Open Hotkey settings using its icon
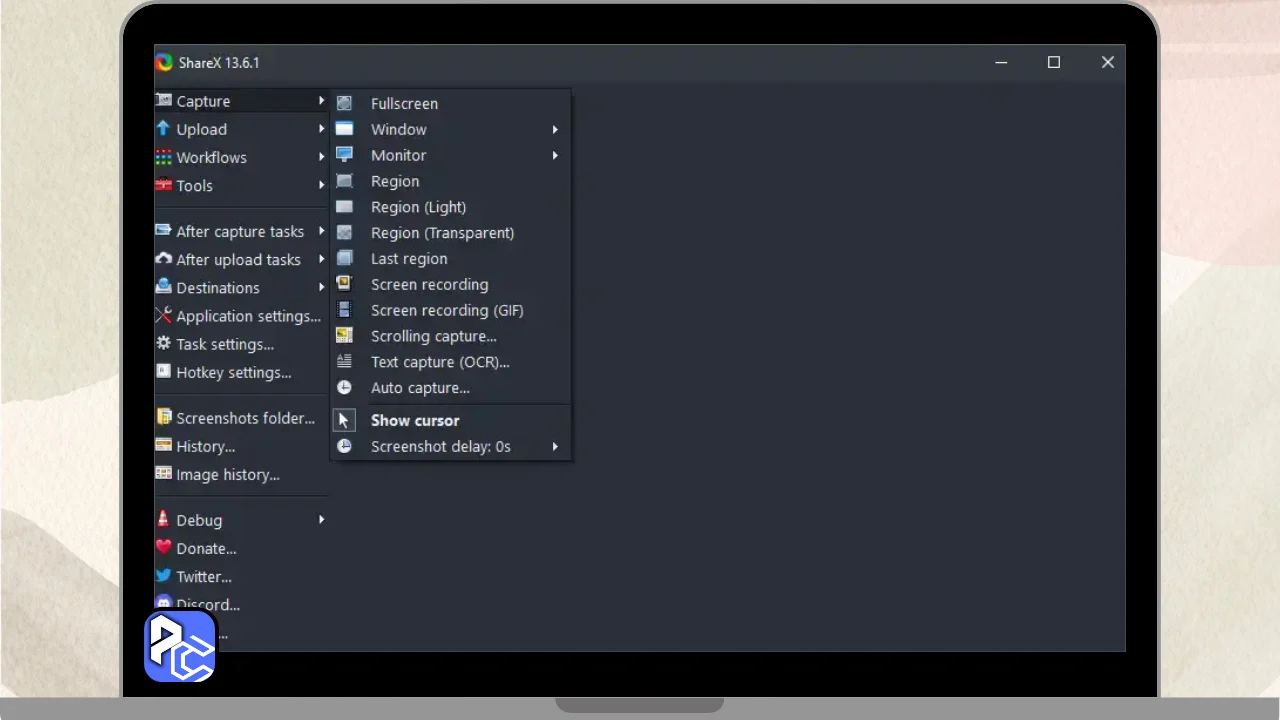Screen dimensions: 1280x720 (164, 372)
